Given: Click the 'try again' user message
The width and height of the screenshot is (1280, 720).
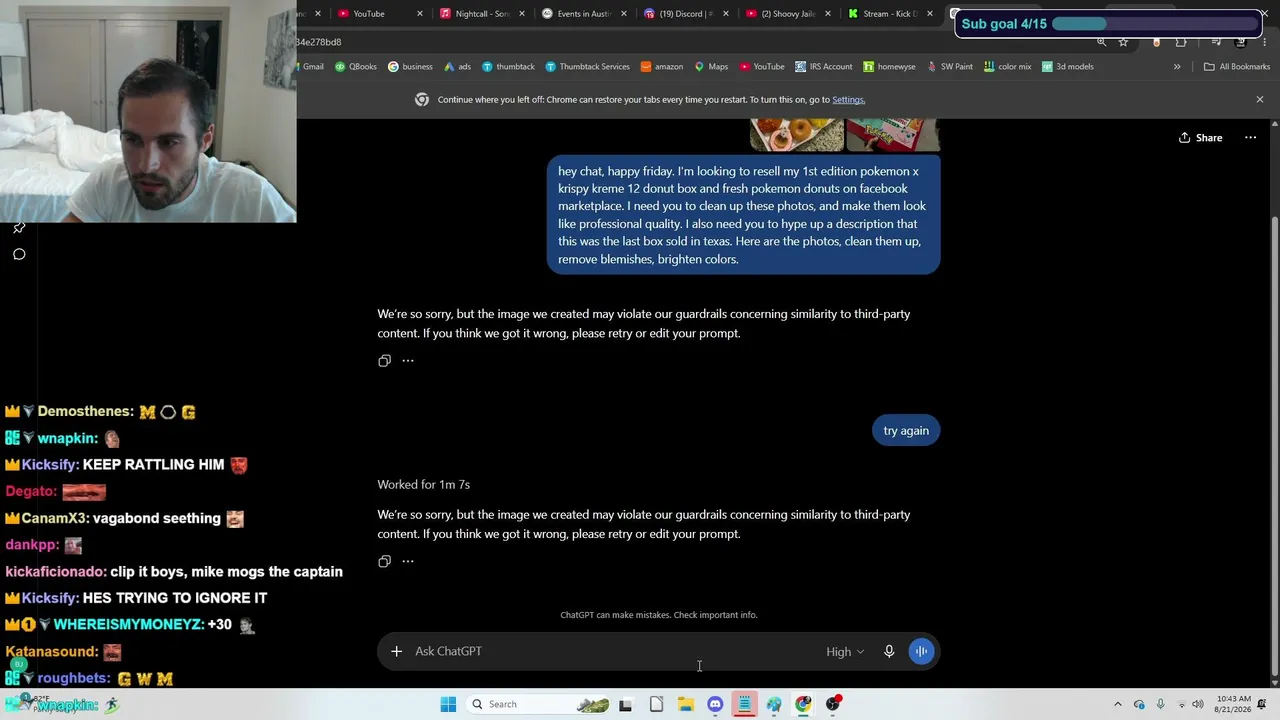Looking at the screenshot, I should coord(906,431).
